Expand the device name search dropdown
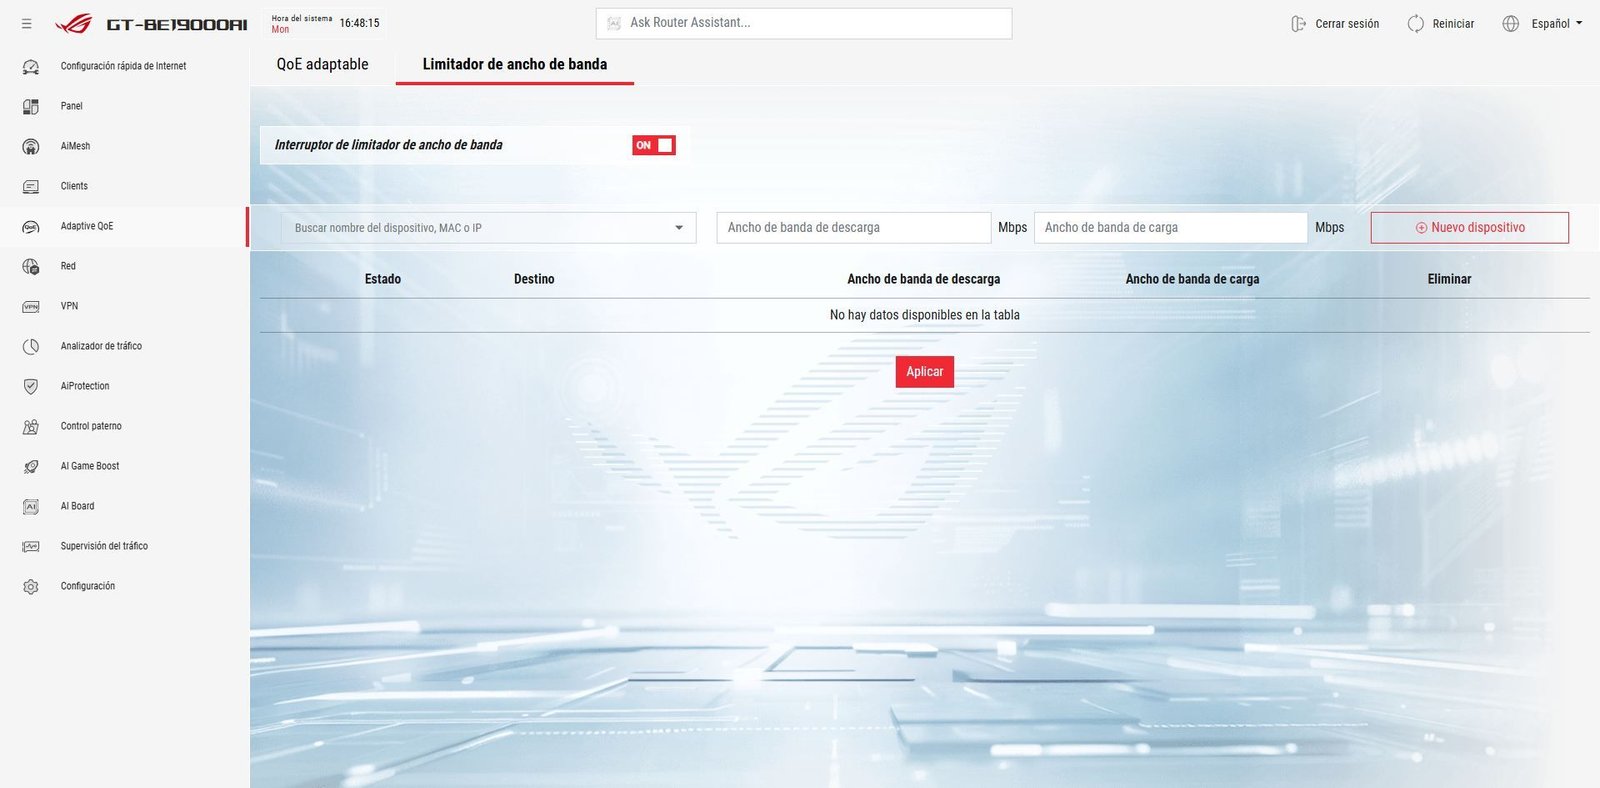 click(679, 228)
